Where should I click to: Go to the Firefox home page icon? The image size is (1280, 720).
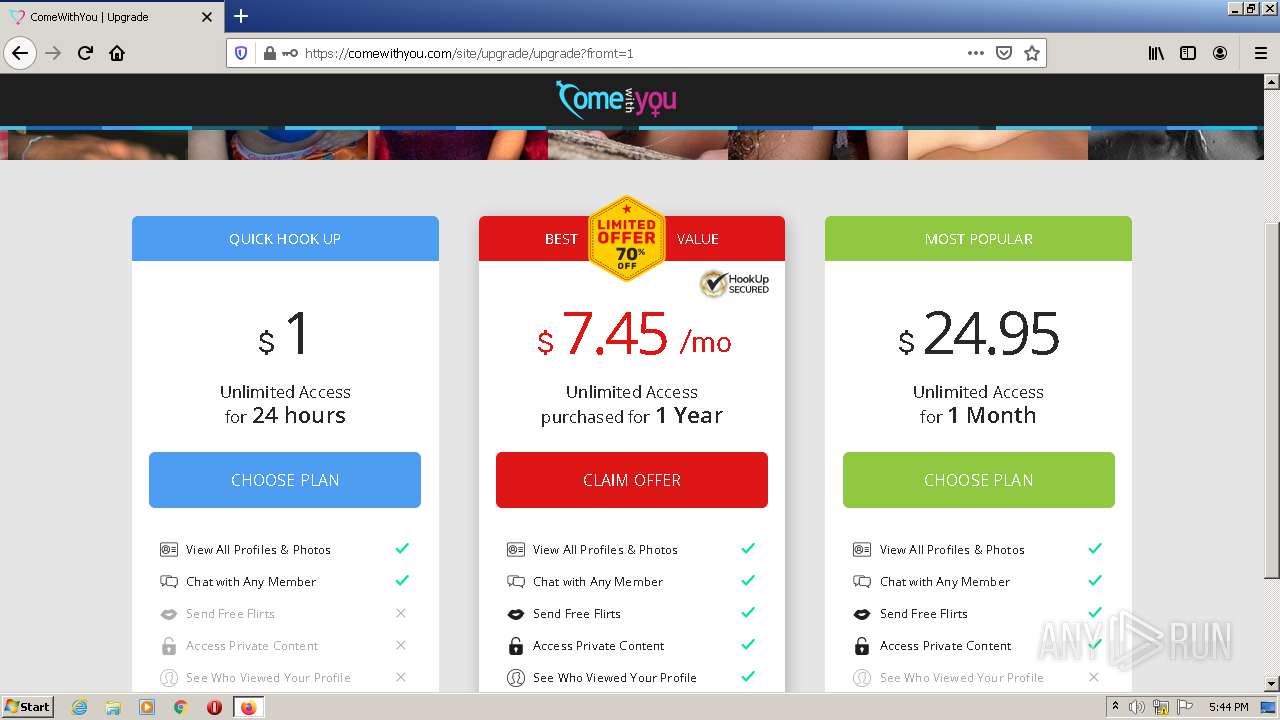click(117, 53)
